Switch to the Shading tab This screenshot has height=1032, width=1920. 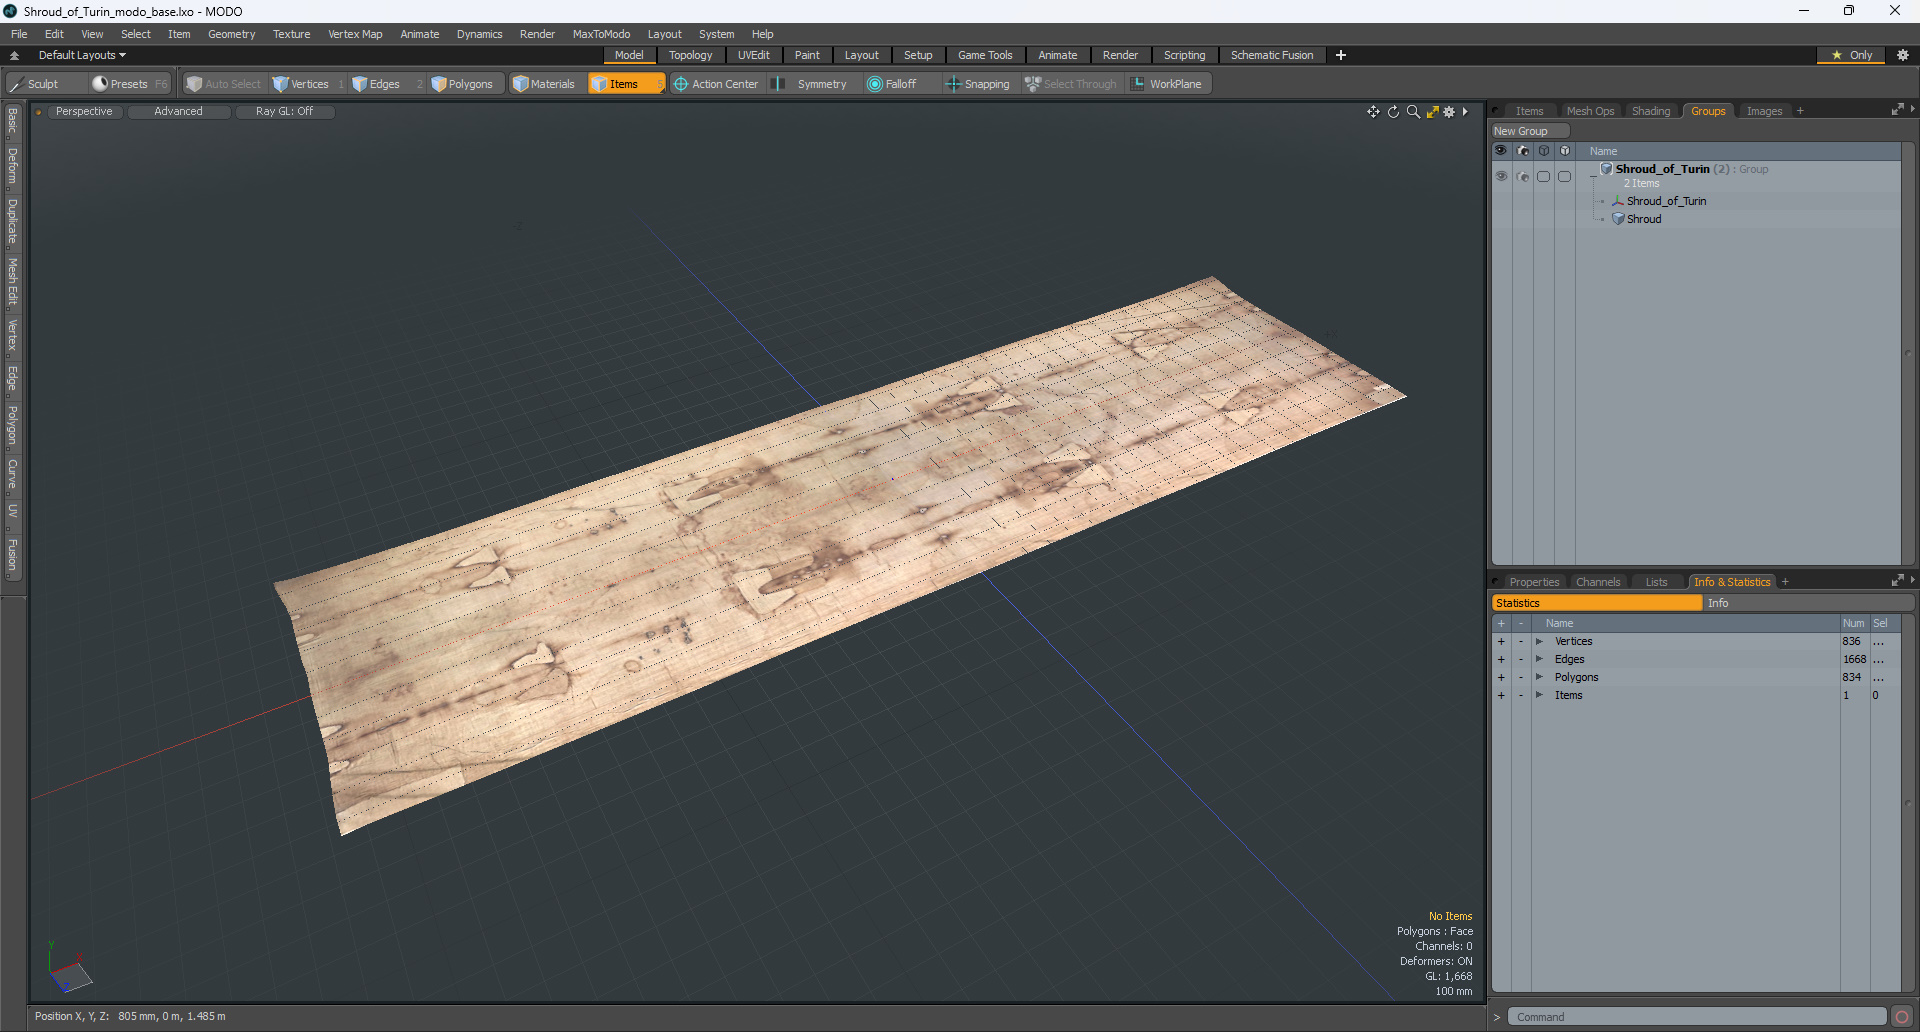pyautogui.click(x=1651, y=111)
